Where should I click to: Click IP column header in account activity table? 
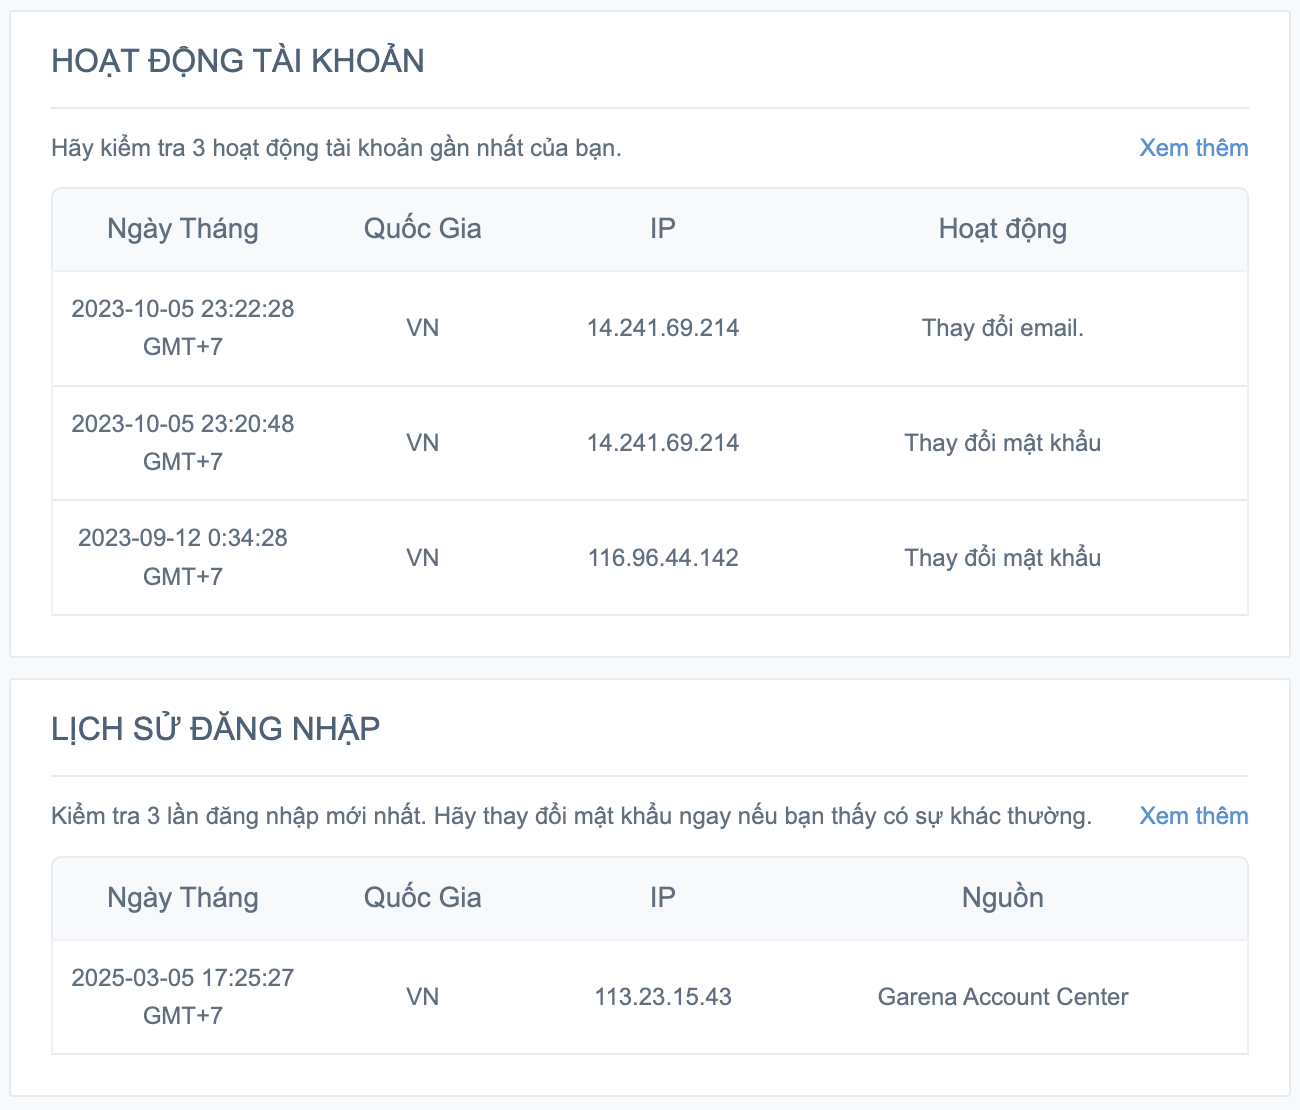tap(662, 229)
